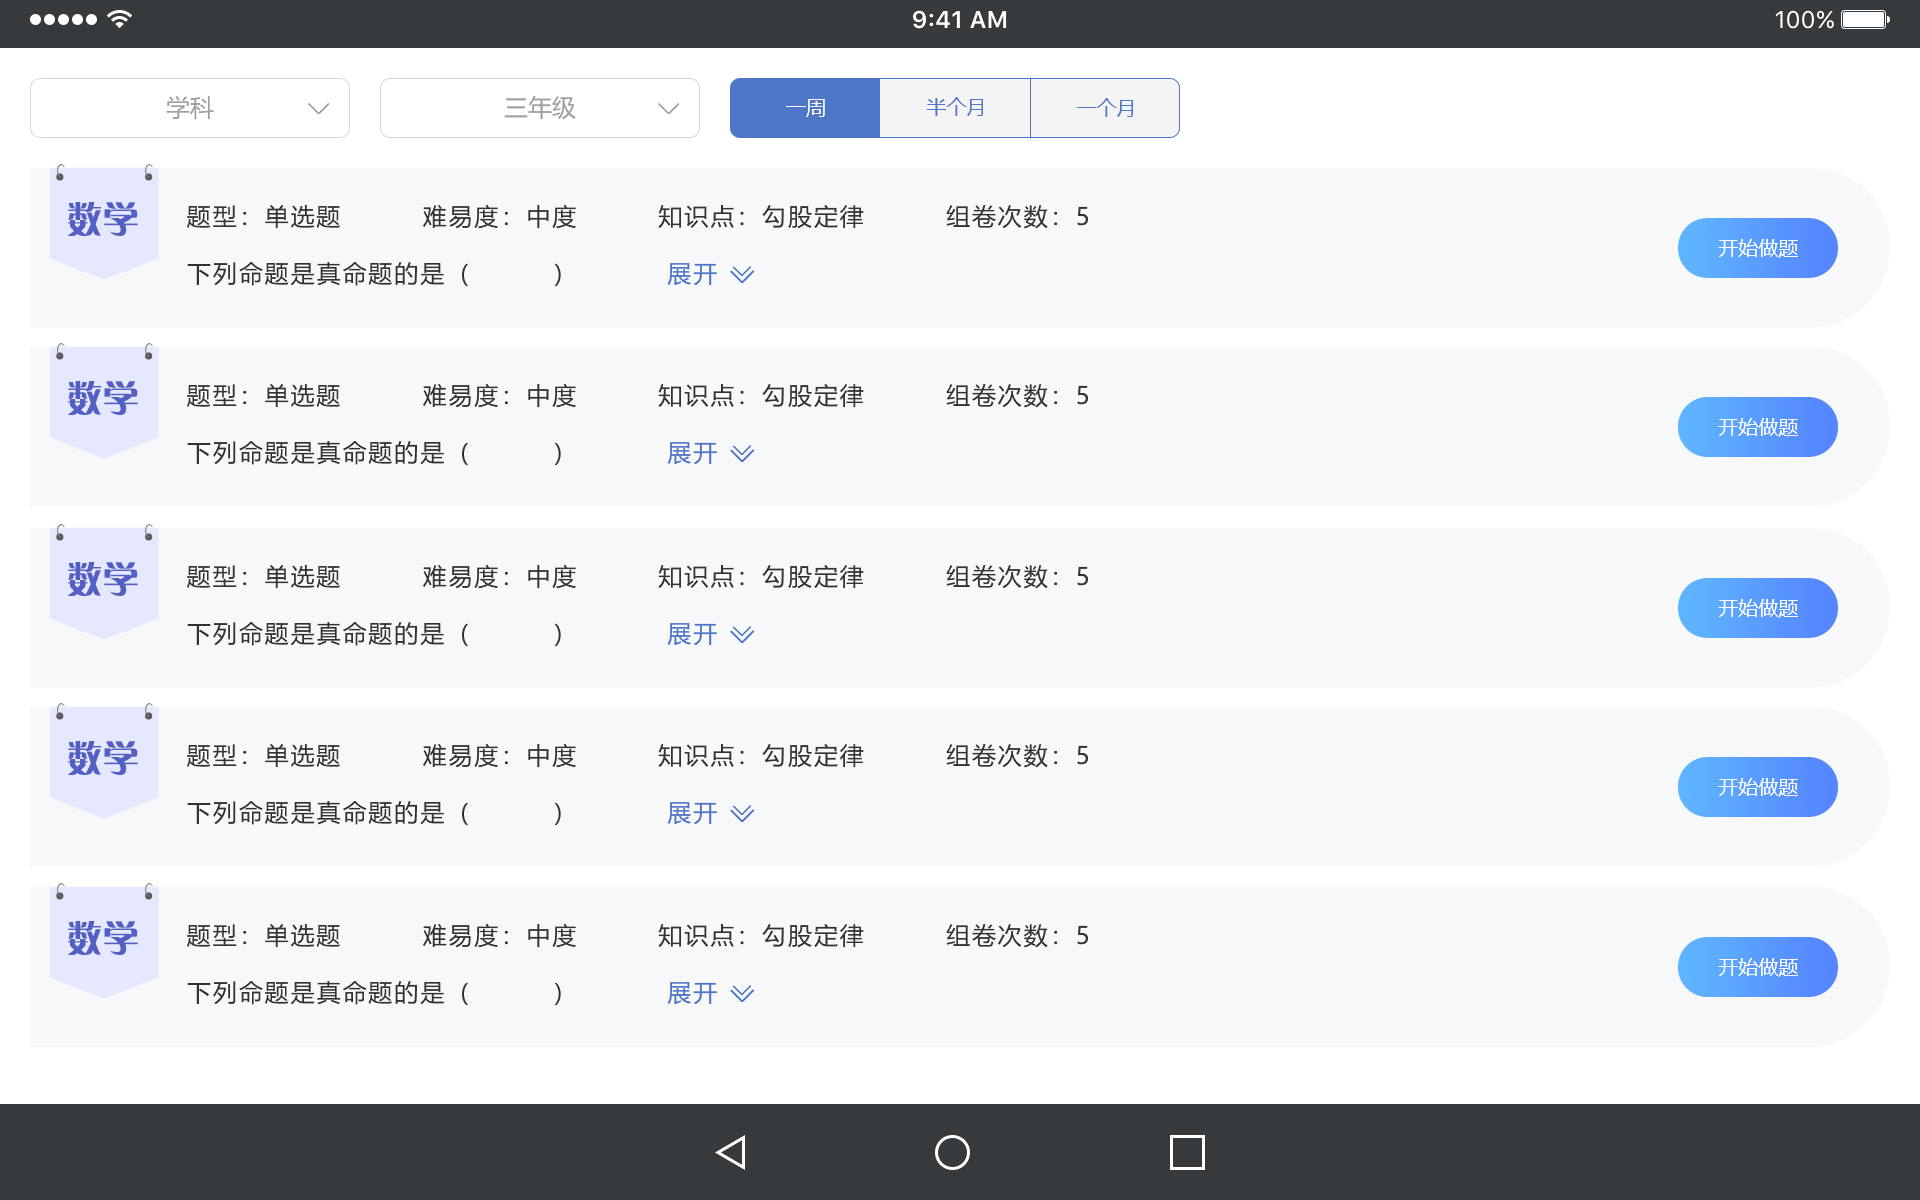Click the double chevron on the second question
This screenshot has width=1920, height=1200.
coord(742,454)
